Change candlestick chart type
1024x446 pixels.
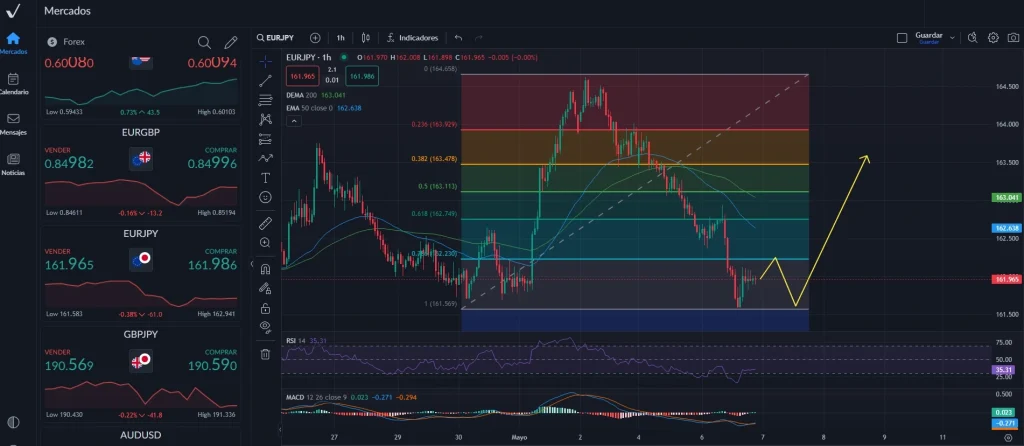[x=366, y=38]
